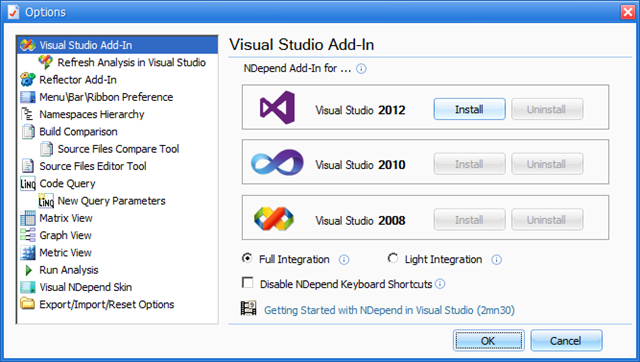This screenshot has width=640, height=362.
Task: Select Matrix View in options list
Action: tap(66, 218)
